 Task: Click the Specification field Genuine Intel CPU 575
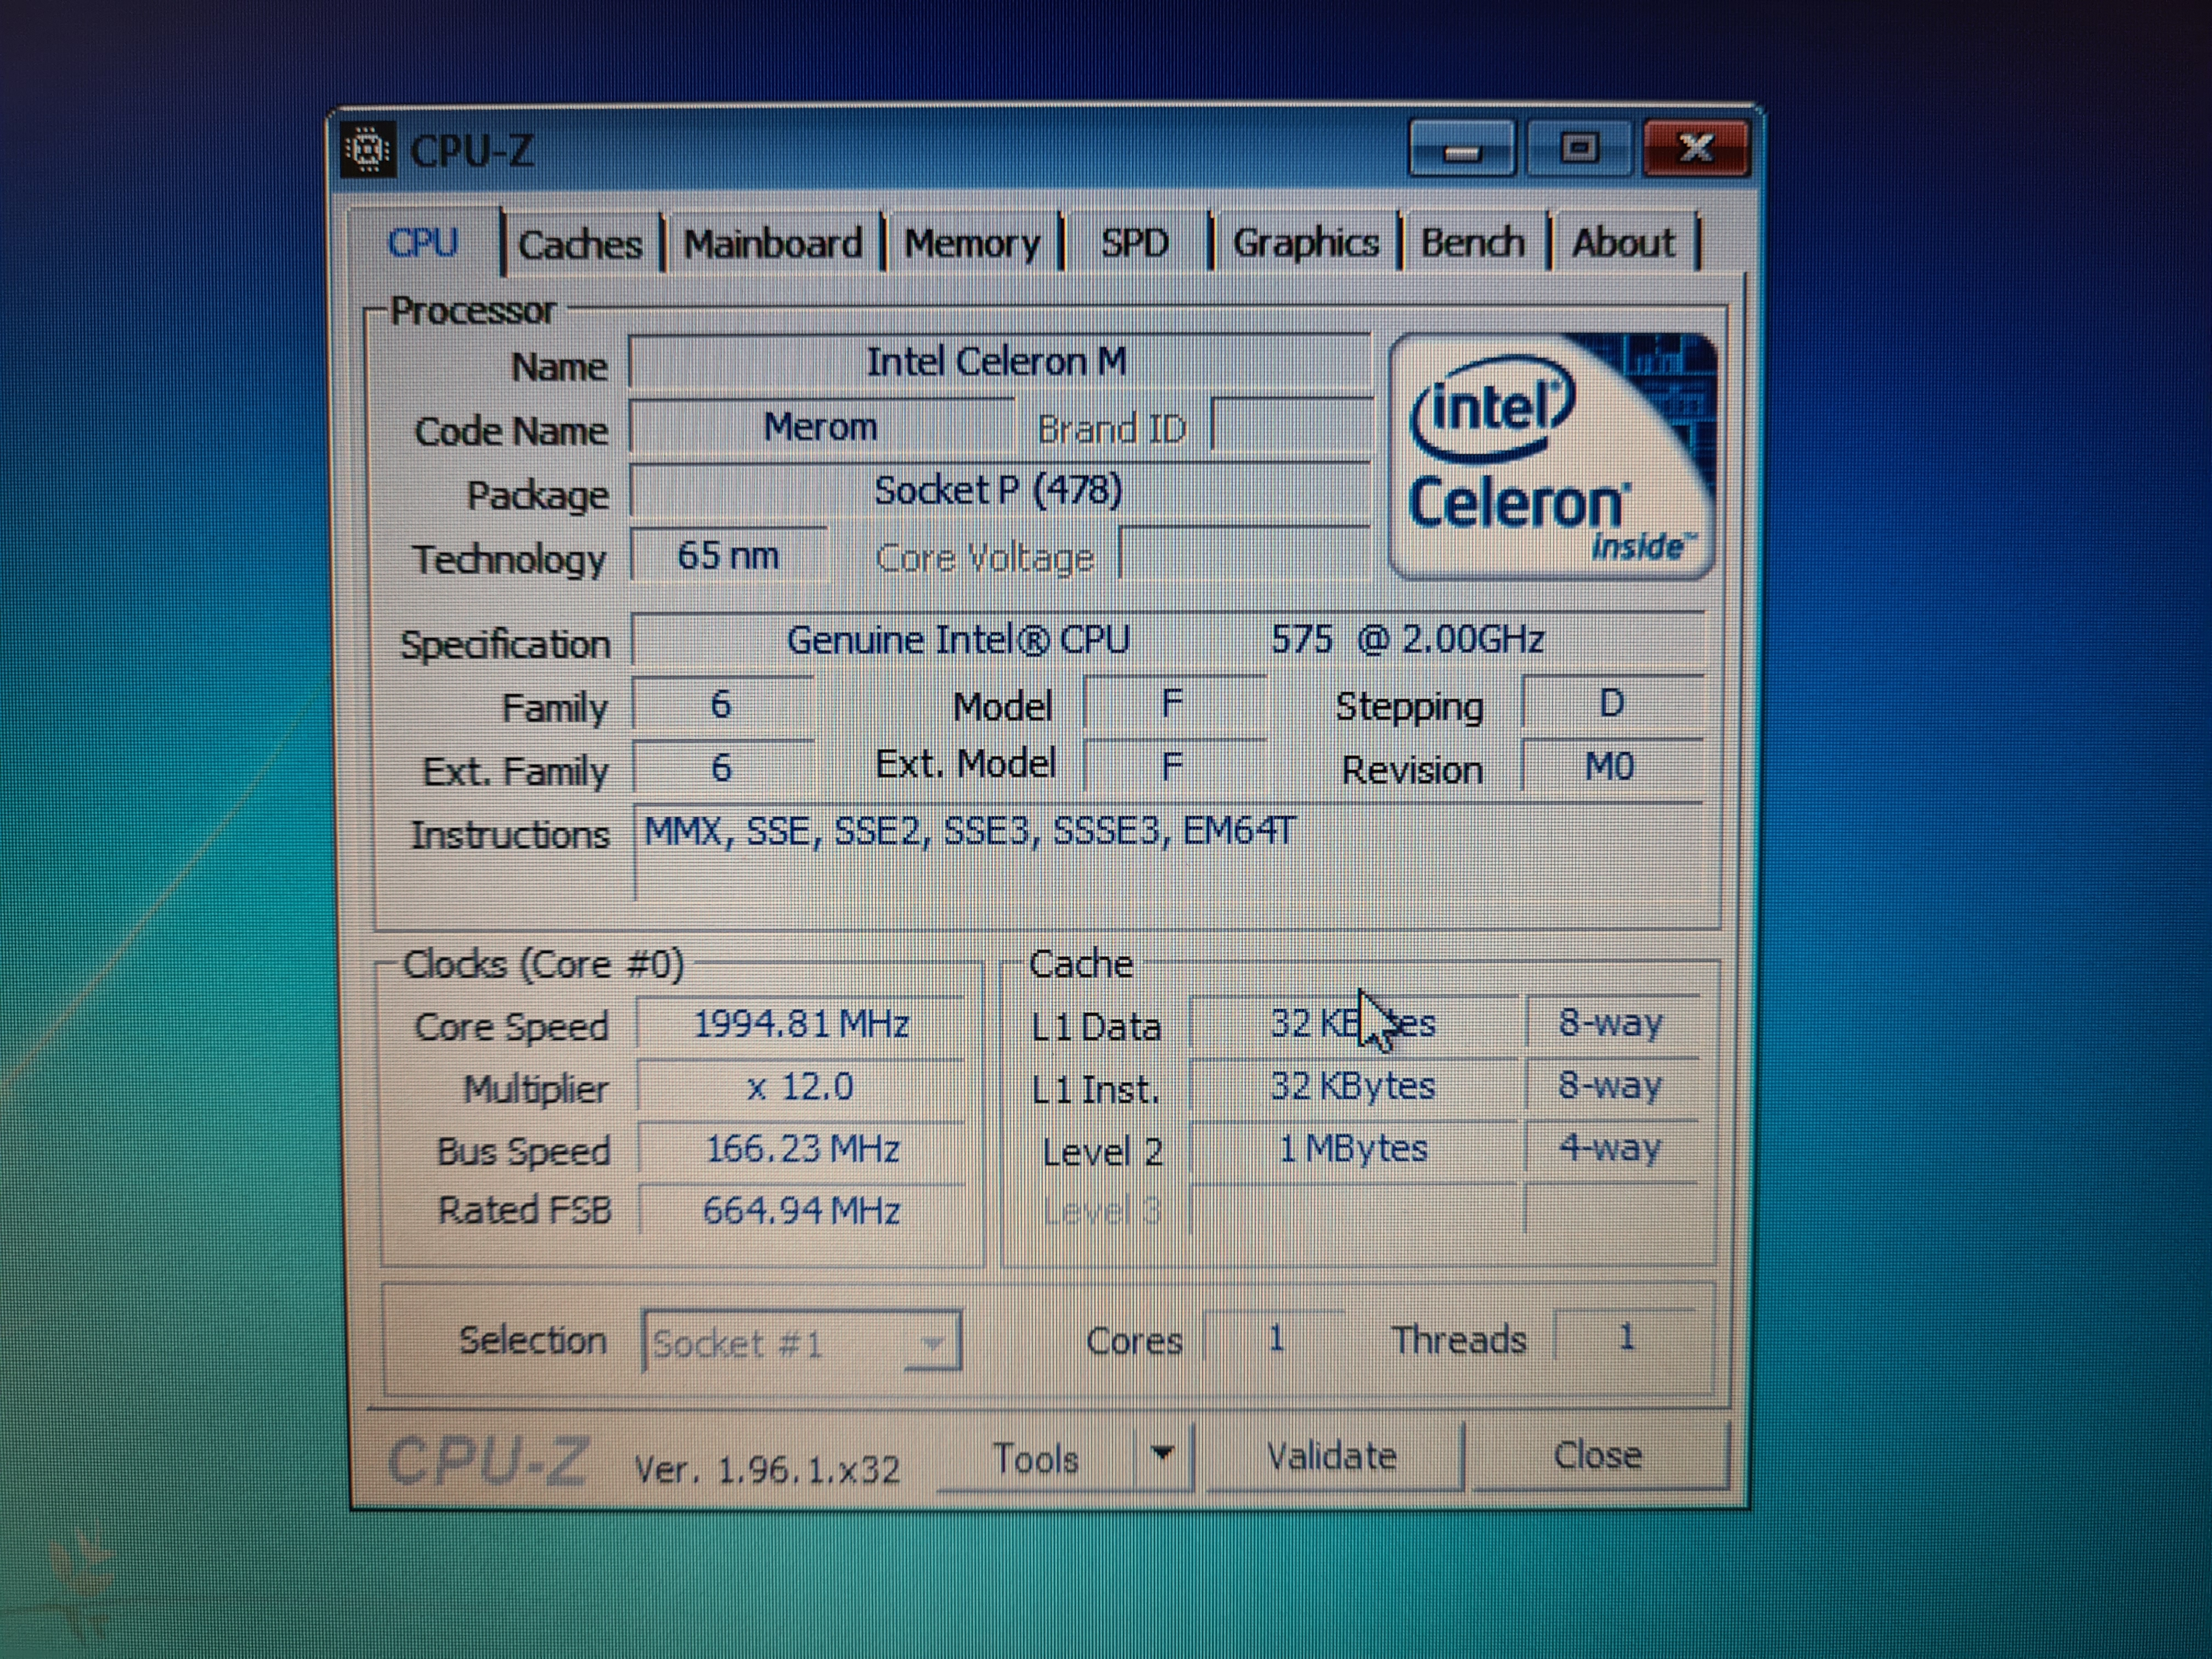pos(1167,639)
